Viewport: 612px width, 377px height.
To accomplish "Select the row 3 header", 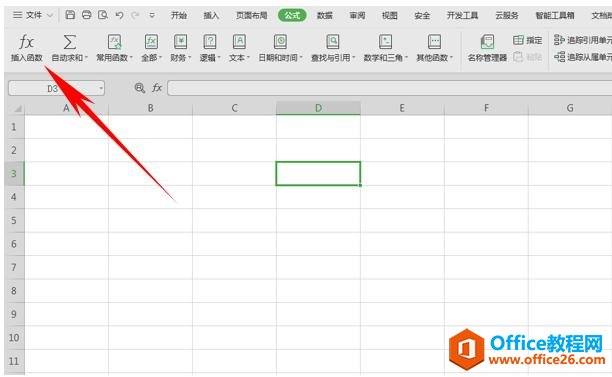I will [x=14, y=174].
